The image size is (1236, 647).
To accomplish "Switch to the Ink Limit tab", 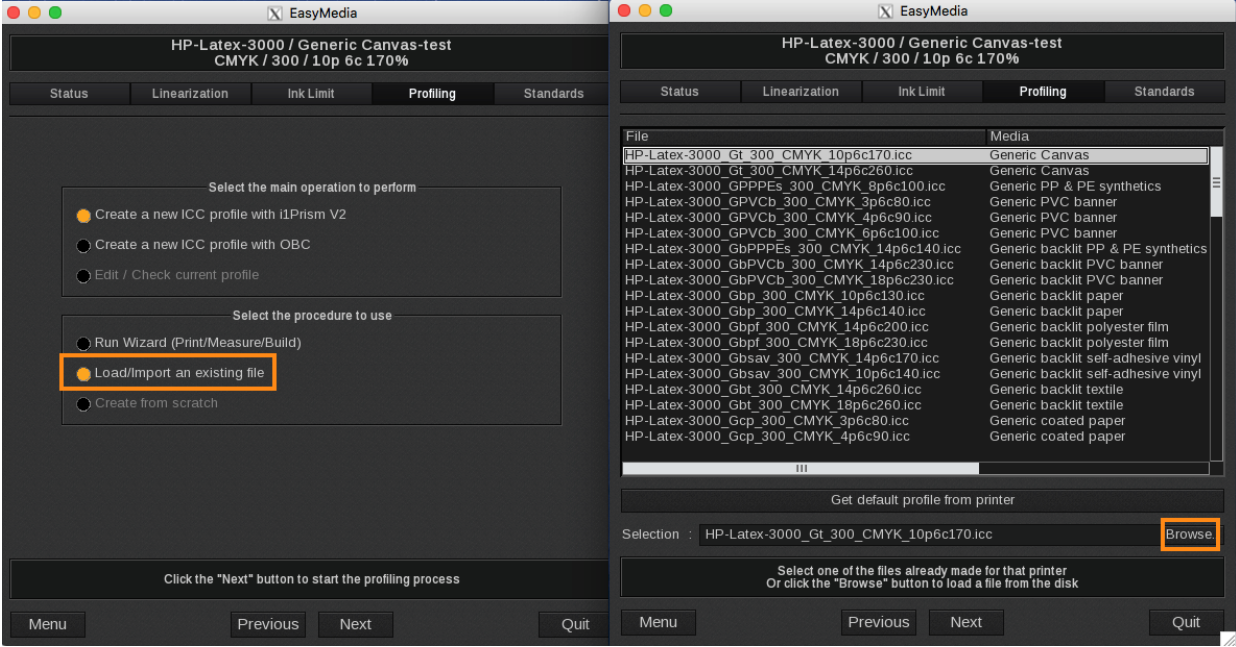I will point(311,93).
